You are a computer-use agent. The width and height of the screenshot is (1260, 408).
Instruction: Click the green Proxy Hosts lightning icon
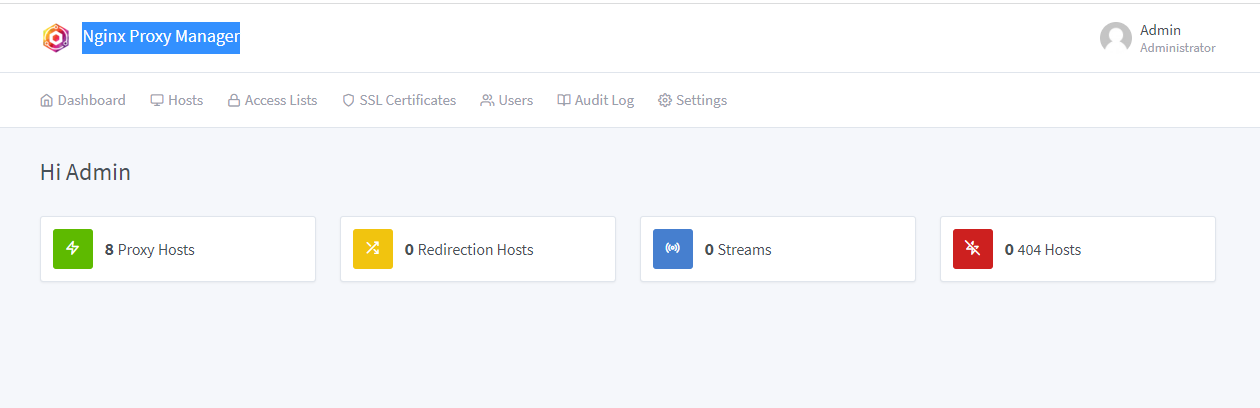pyautogui.click(x=73, y=249)
